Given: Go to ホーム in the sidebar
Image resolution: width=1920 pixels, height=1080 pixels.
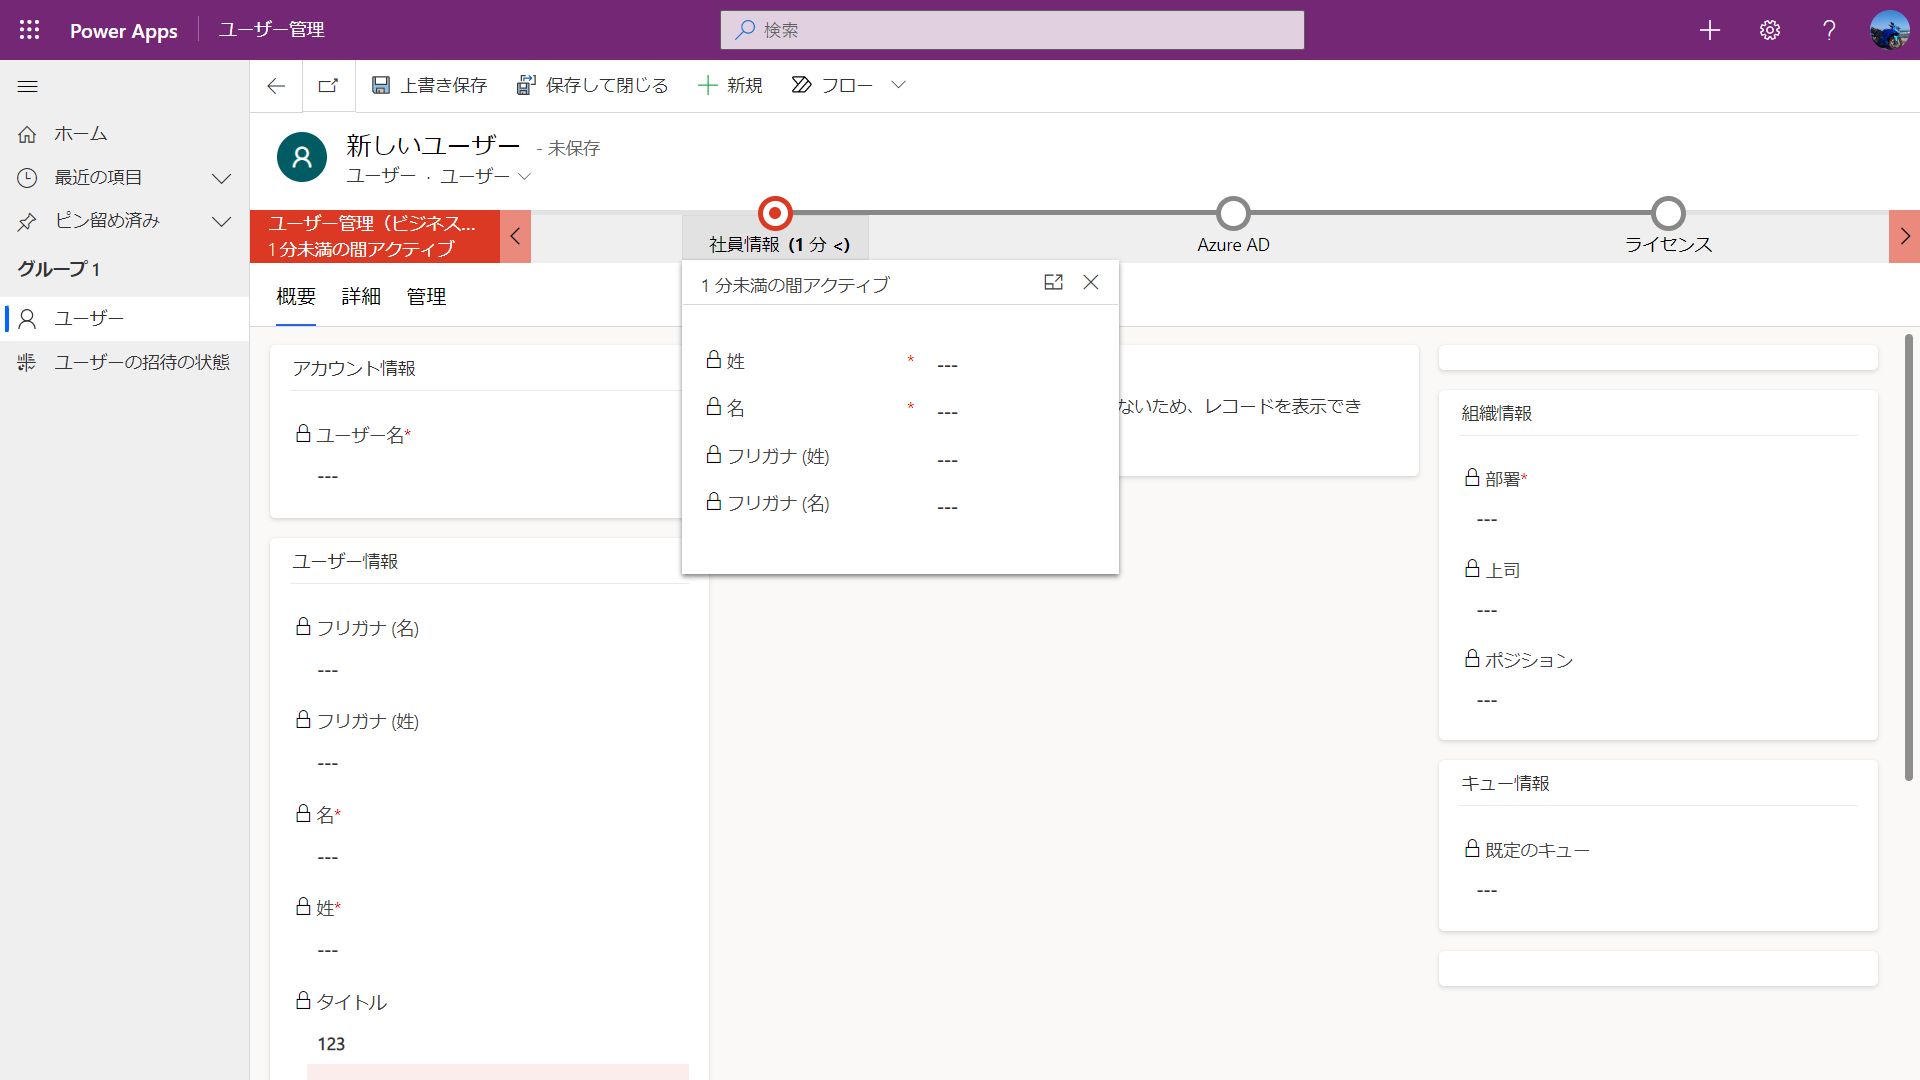Looking at the screenshot, I should point(124,134).
